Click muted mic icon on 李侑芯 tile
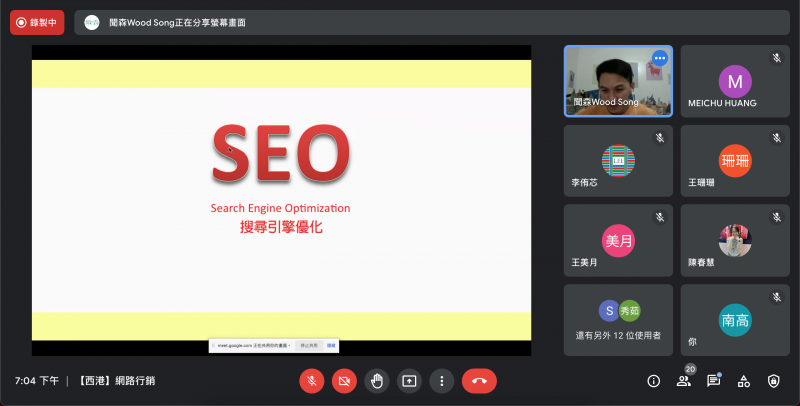Screen dimensions: 800x406 [x=660, y=138]
